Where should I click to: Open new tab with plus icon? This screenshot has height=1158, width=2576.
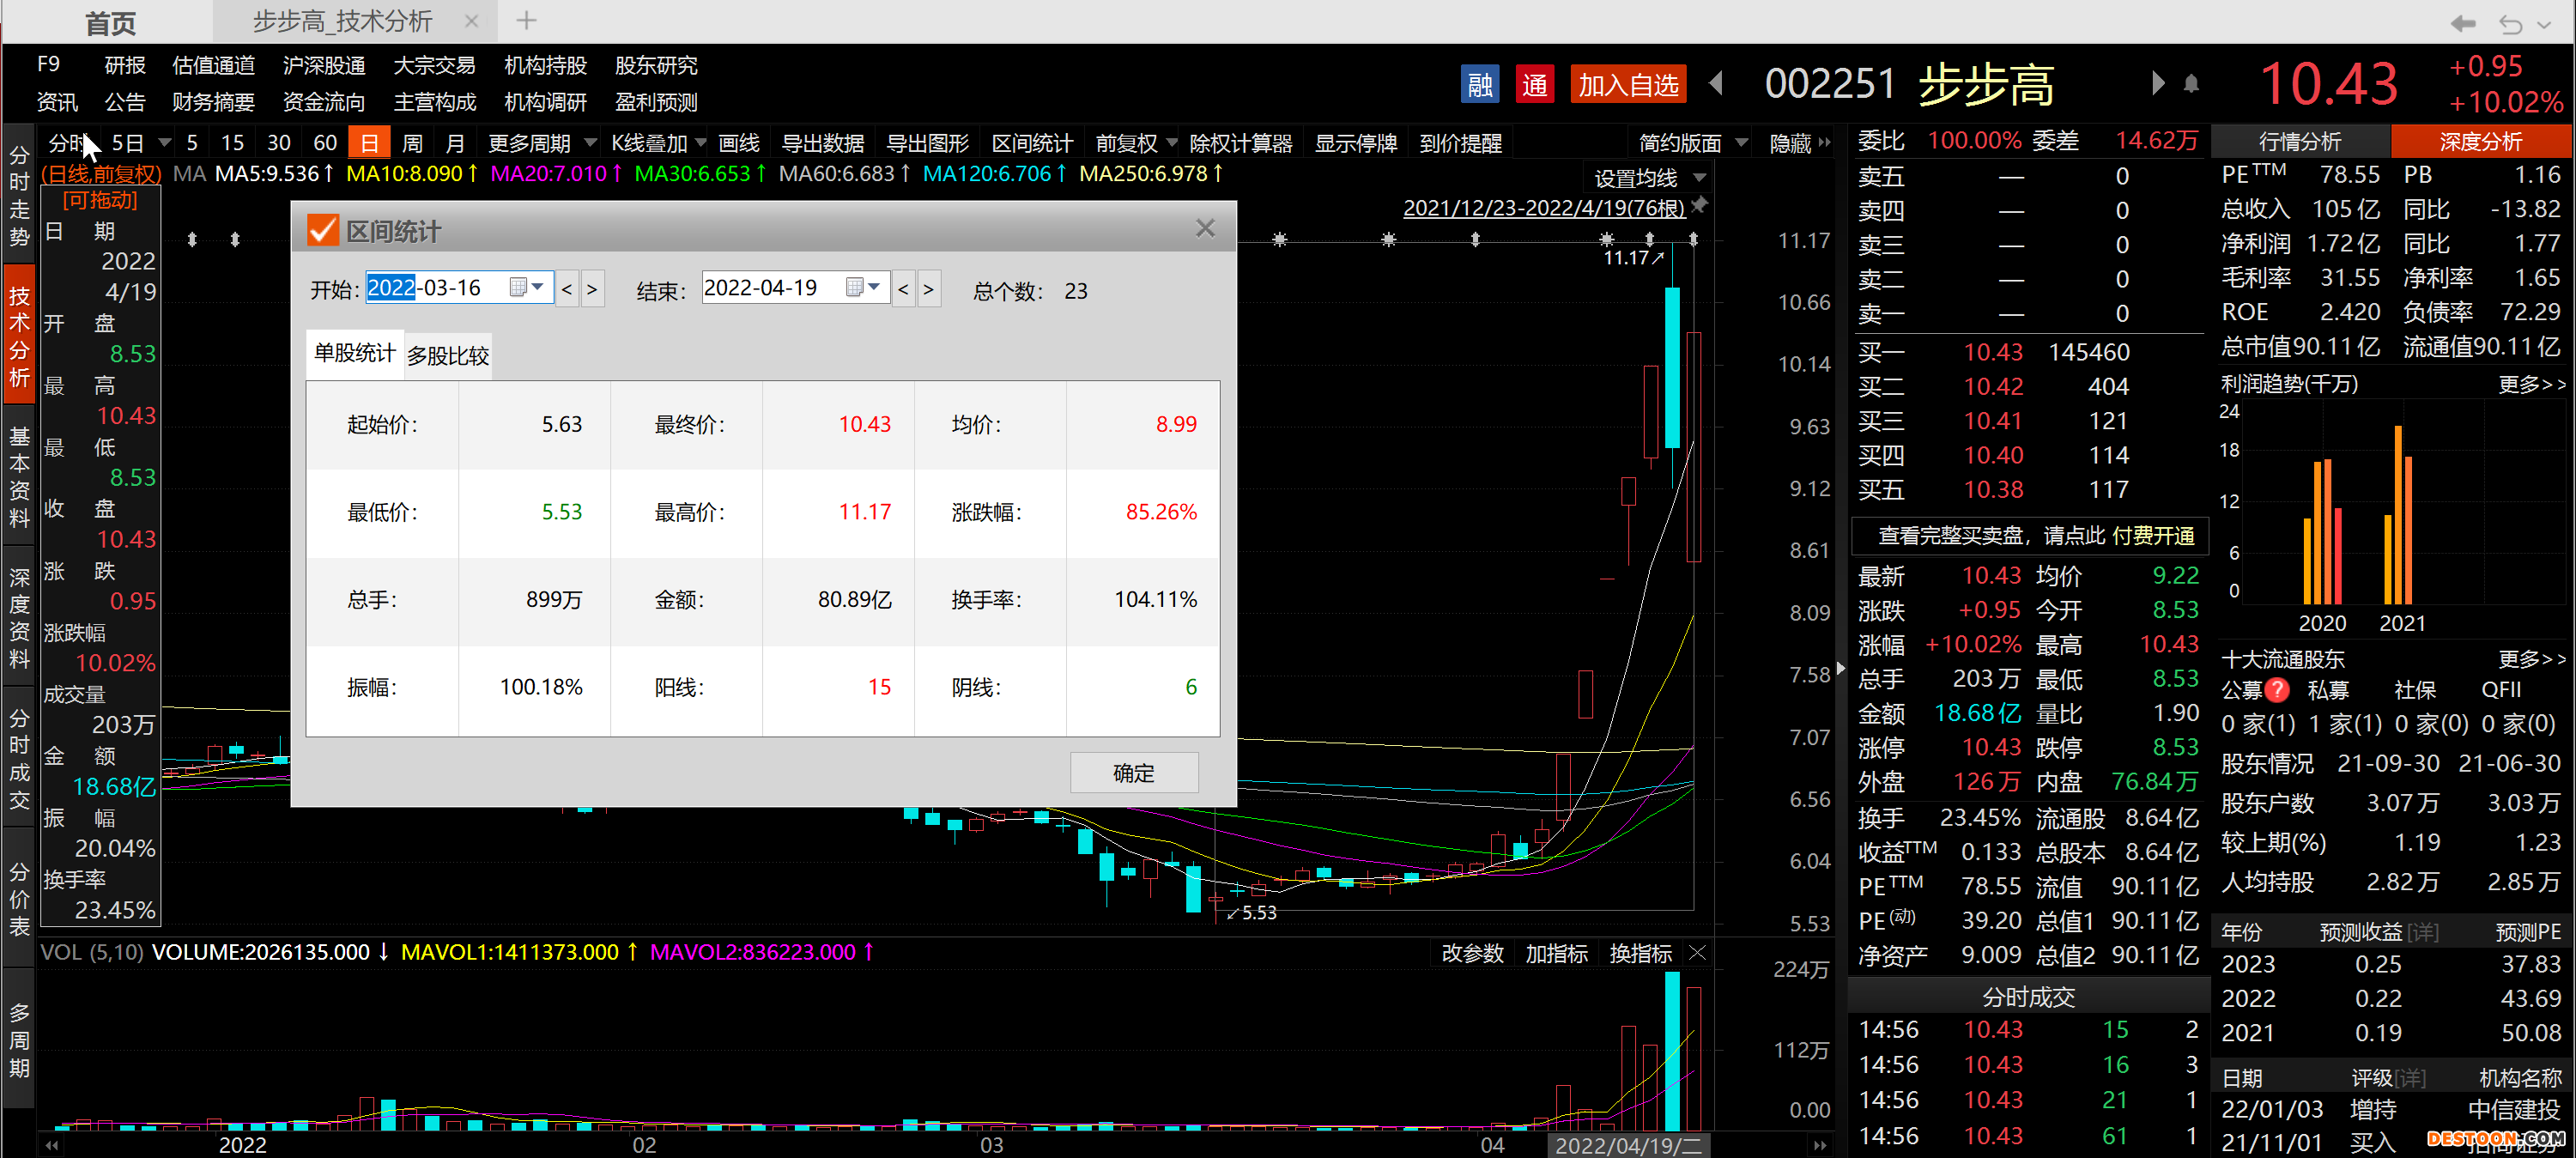526,20
